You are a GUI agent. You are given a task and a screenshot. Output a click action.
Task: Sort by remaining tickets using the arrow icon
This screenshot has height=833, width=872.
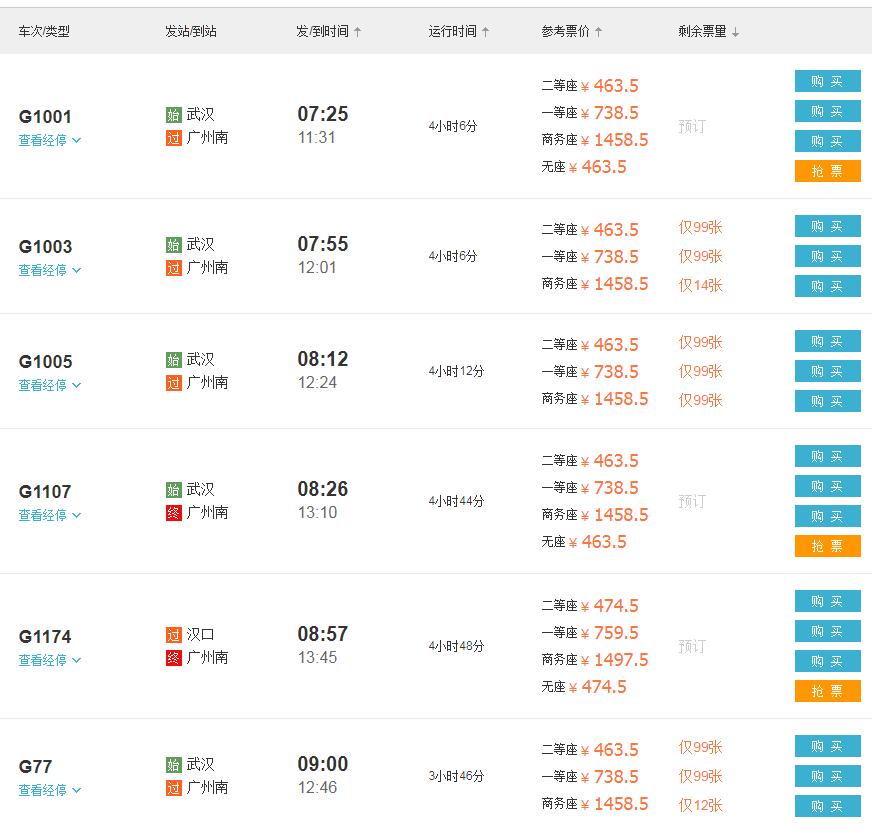pos(735,32)
